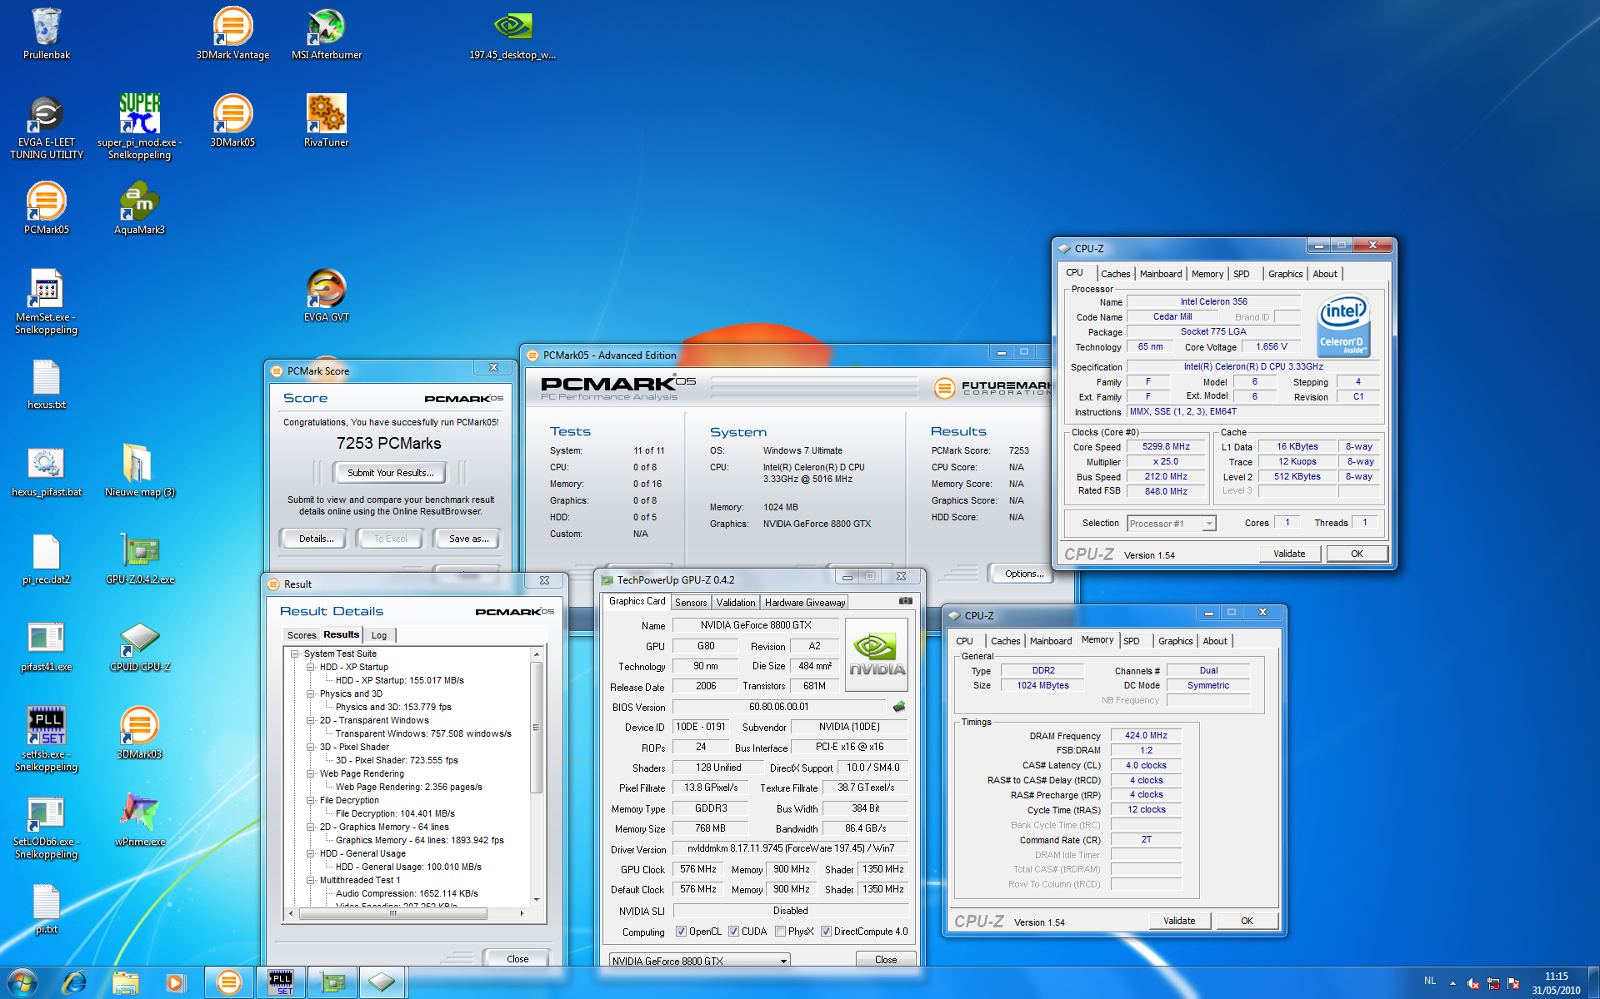Click Validate in the top CPU-Z window
This screenshot has width=1600, height=999.
pos(1289,554)
